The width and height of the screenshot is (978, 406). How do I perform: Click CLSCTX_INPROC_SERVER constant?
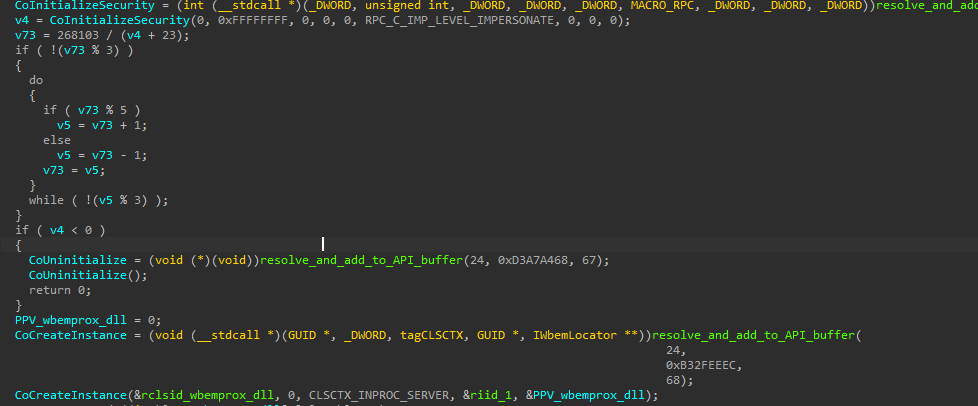coord(379,395)
